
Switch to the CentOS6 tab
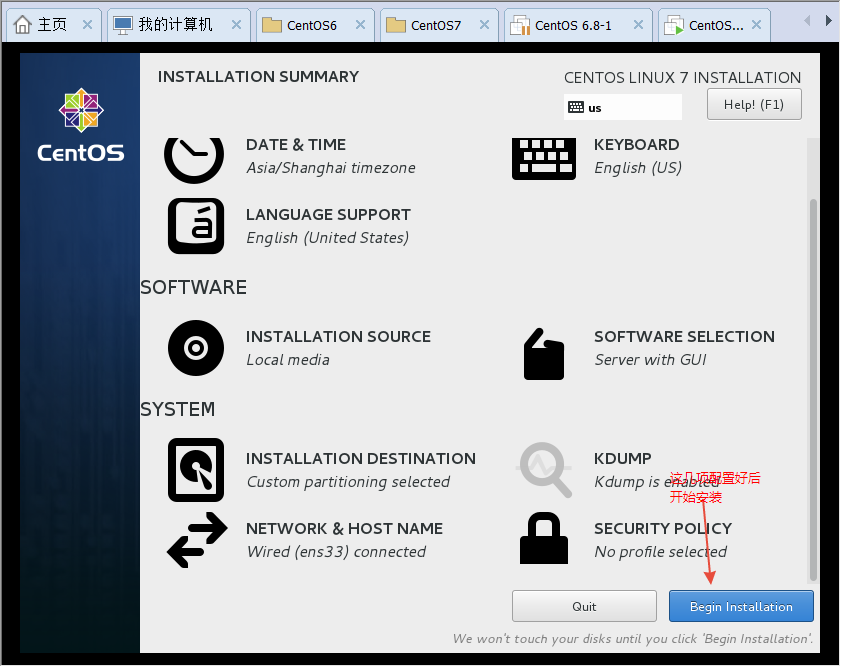314,25
